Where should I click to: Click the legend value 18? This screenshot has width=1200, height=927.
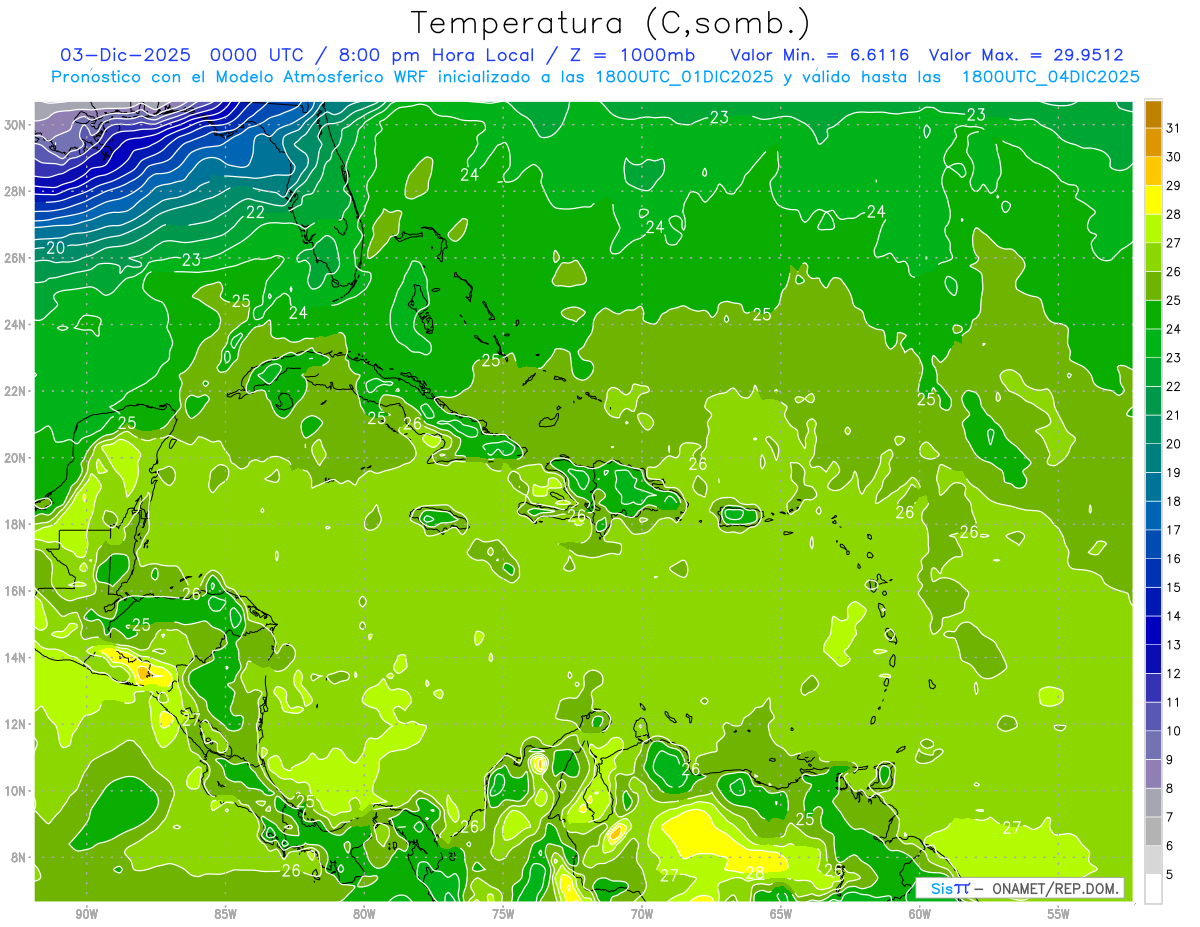pos(1174,501)
